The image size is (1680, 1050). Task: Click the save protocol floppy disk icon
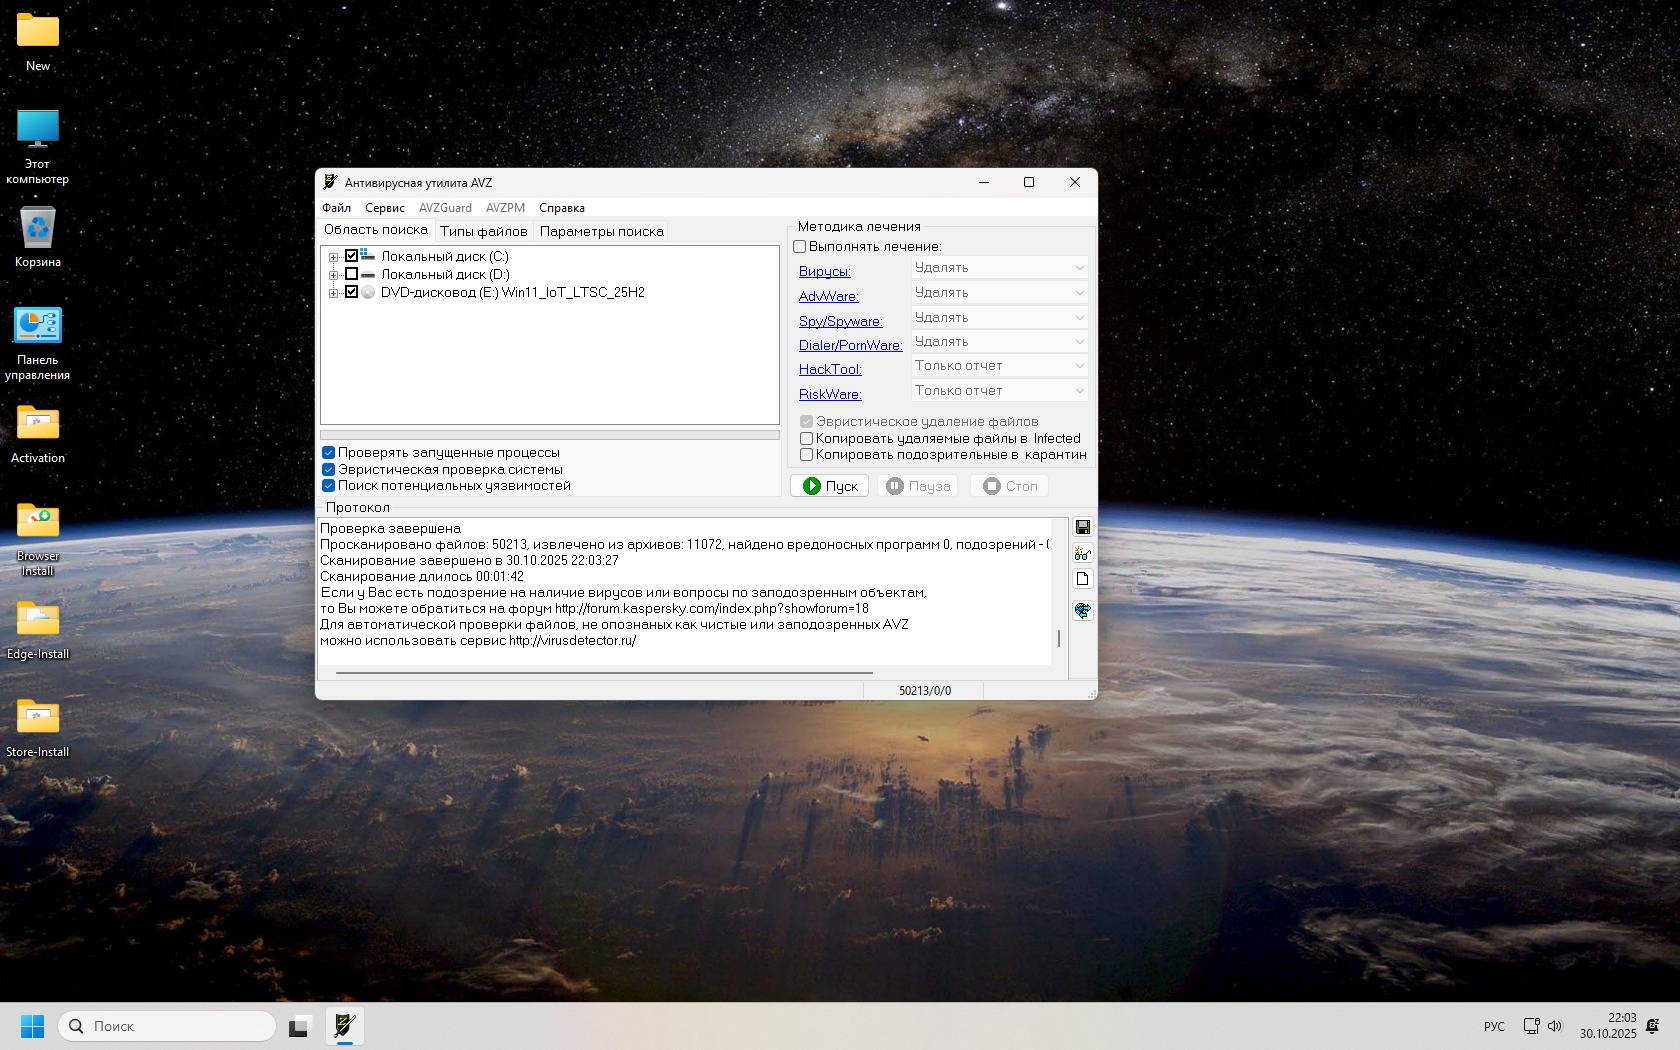coord(1082,527)
